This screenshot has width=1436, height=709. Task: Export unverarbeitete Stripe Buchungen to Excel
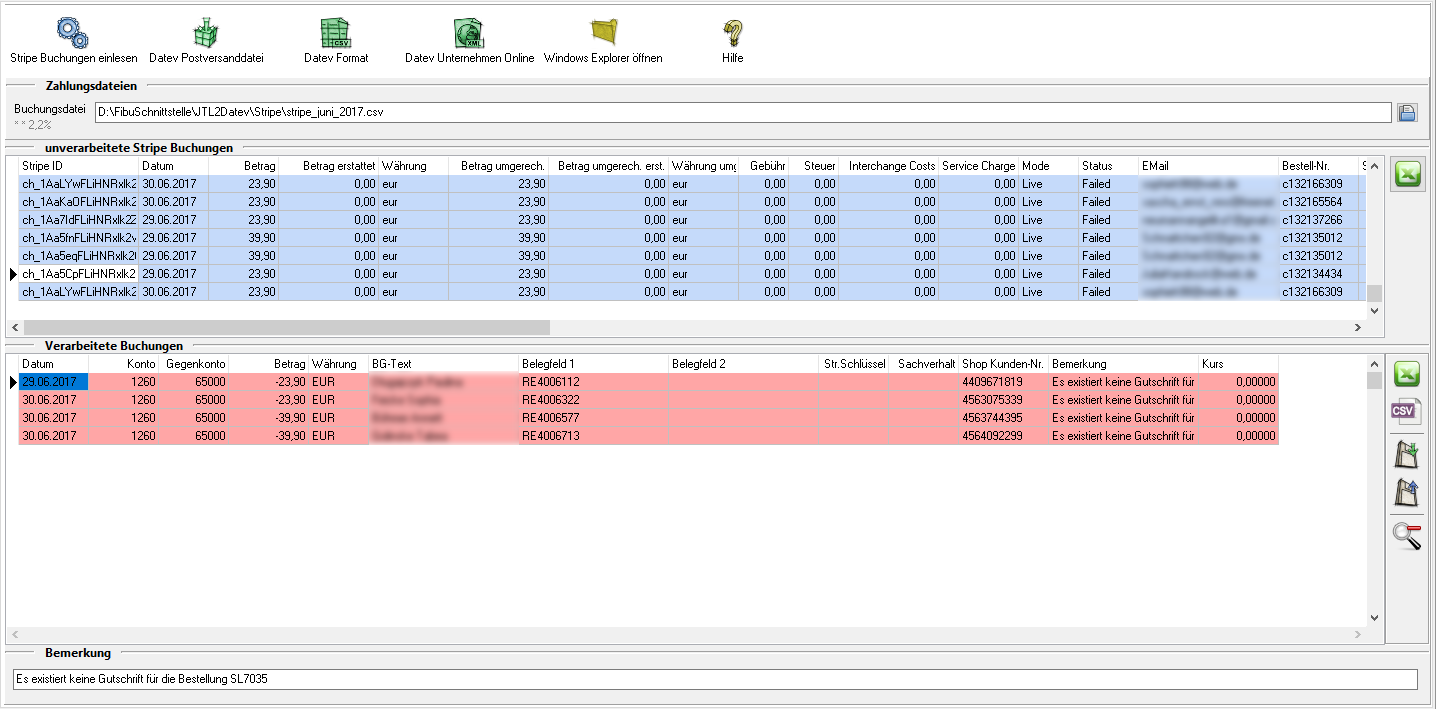tap(1407, 175)
